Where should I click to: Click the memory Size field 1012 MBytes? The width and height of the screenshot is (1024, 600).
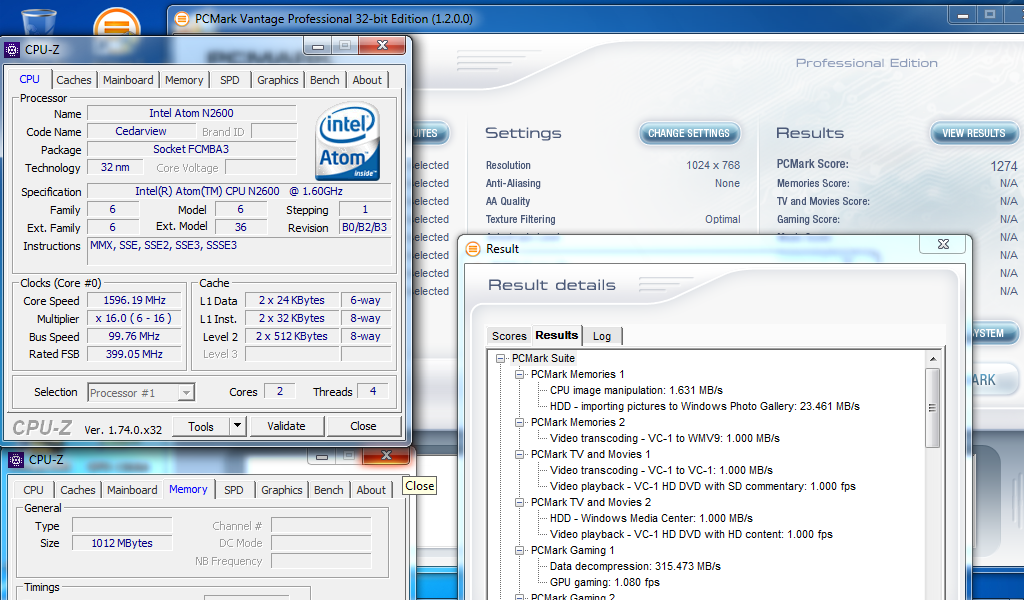[x=122, y=543]
